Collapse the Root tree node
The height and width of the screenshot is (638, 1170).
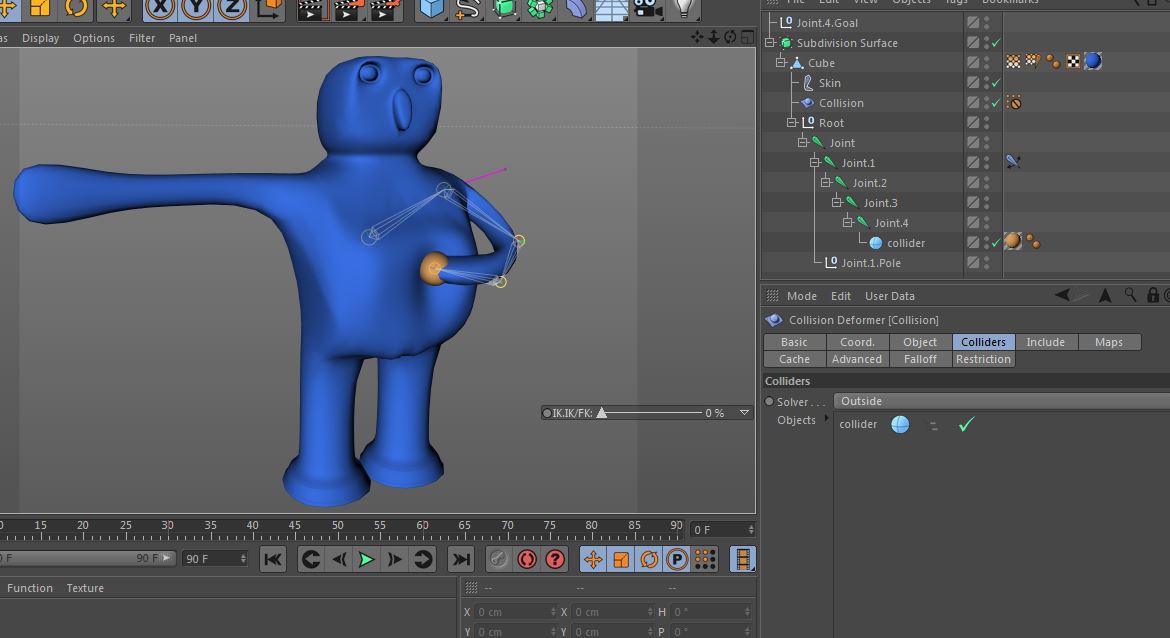coord(792,122)
